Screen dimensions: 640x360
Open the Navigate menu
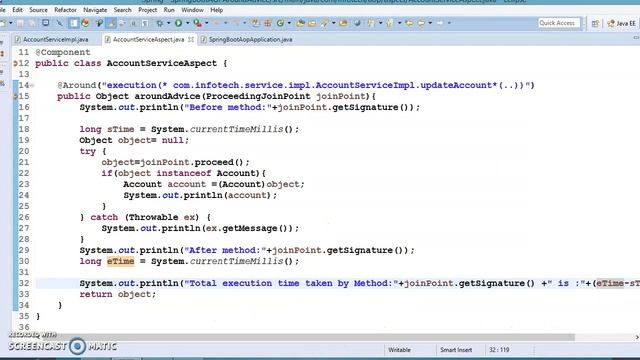click(95, 10)
